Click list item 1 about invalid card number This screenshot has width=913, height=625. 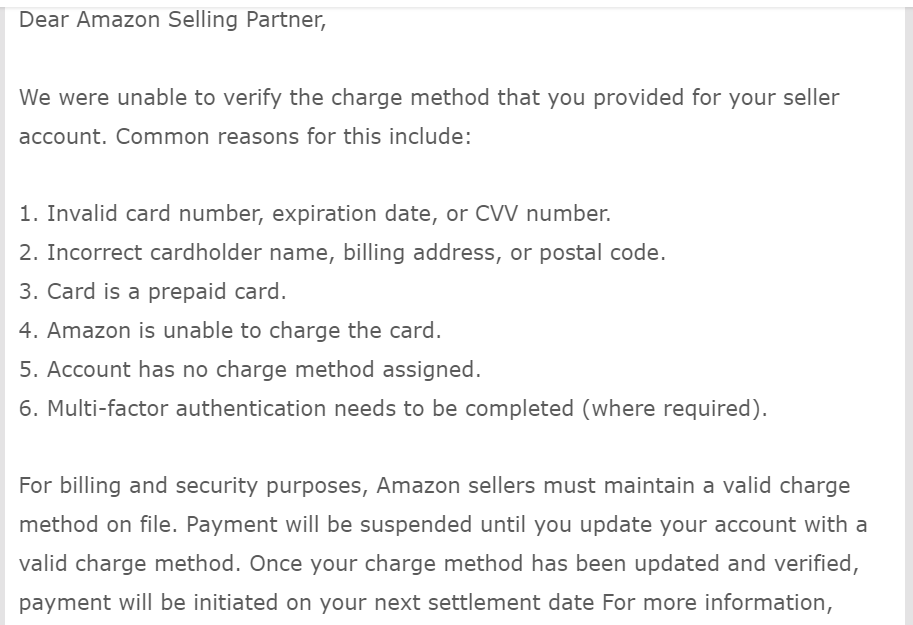click(x=315, y=214)
